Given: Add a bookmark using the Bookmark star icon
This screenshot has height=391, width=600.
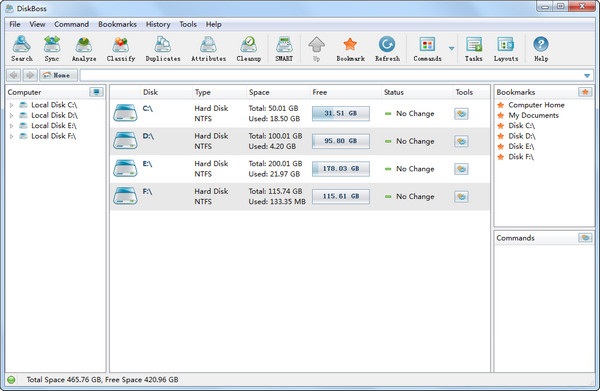Looking at the screenshot, I should click(350, 49).
